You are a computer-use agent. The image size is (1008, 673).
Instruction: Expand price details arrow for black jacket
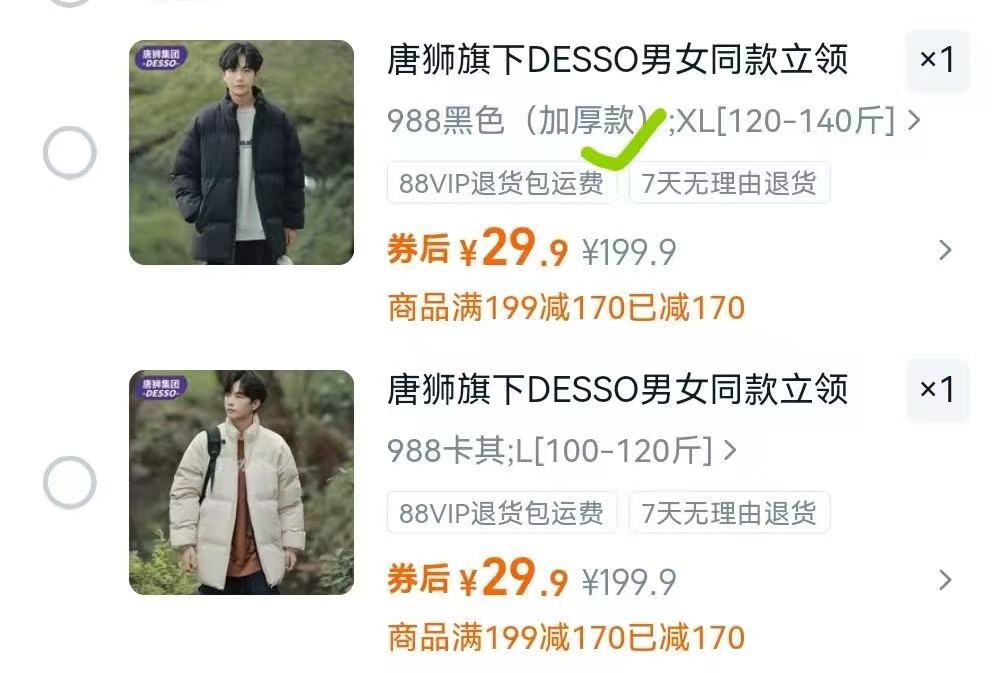944,250
